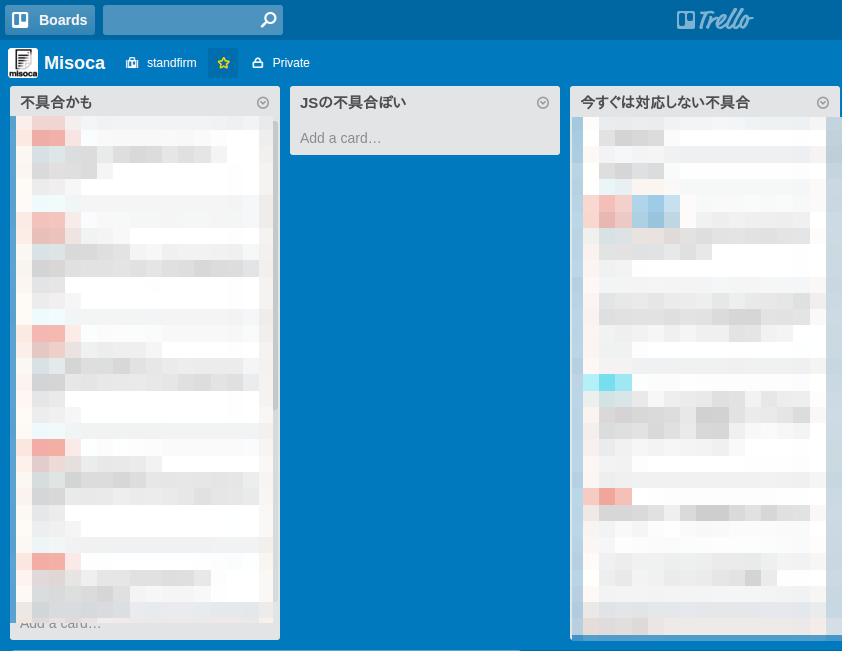Click the 不具合かも list title
This screenshot has width=842, height=651.
[x=56, y=103]
